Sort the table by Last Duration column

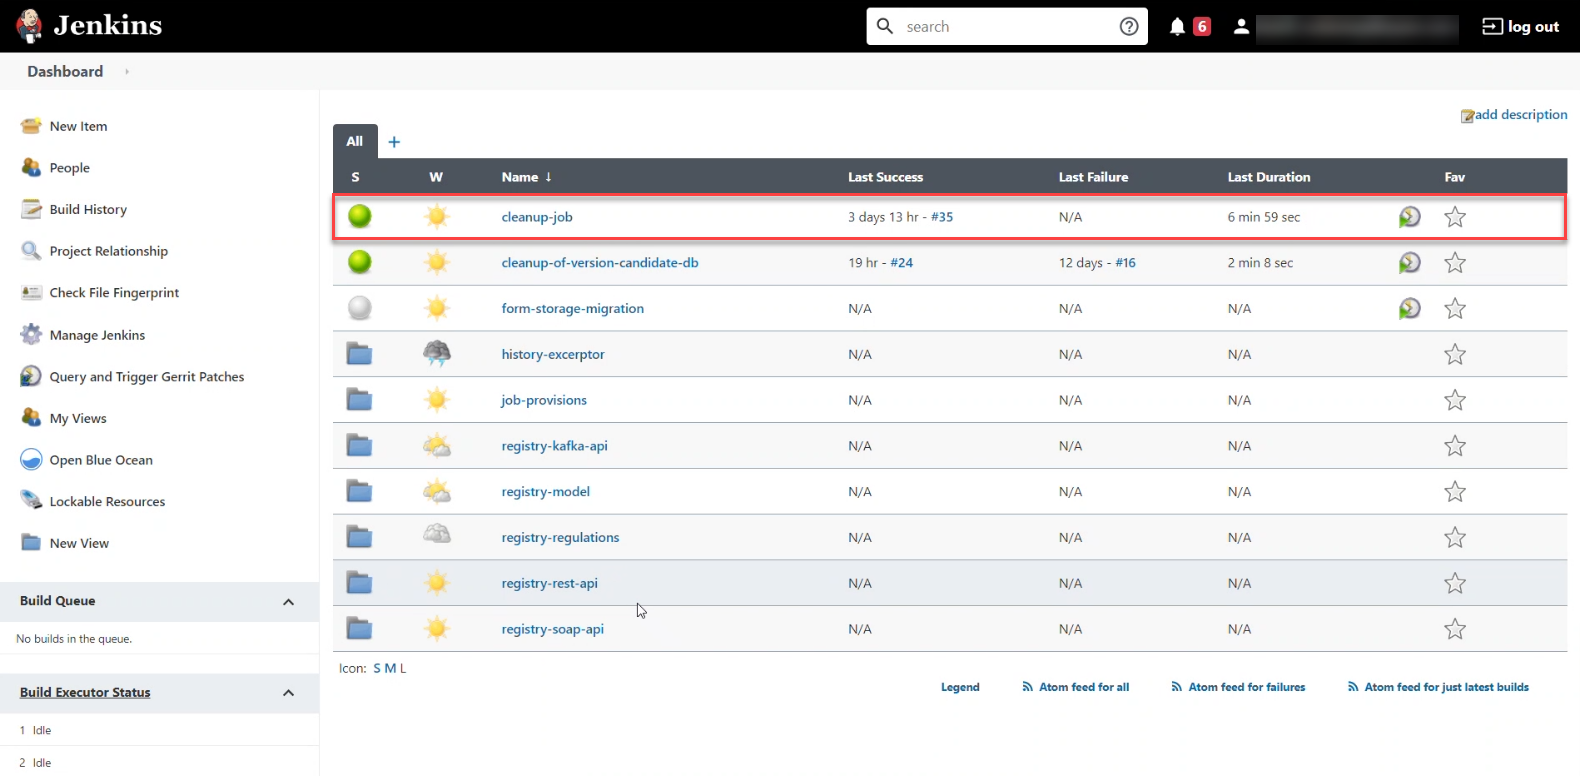pos(1268,177)
